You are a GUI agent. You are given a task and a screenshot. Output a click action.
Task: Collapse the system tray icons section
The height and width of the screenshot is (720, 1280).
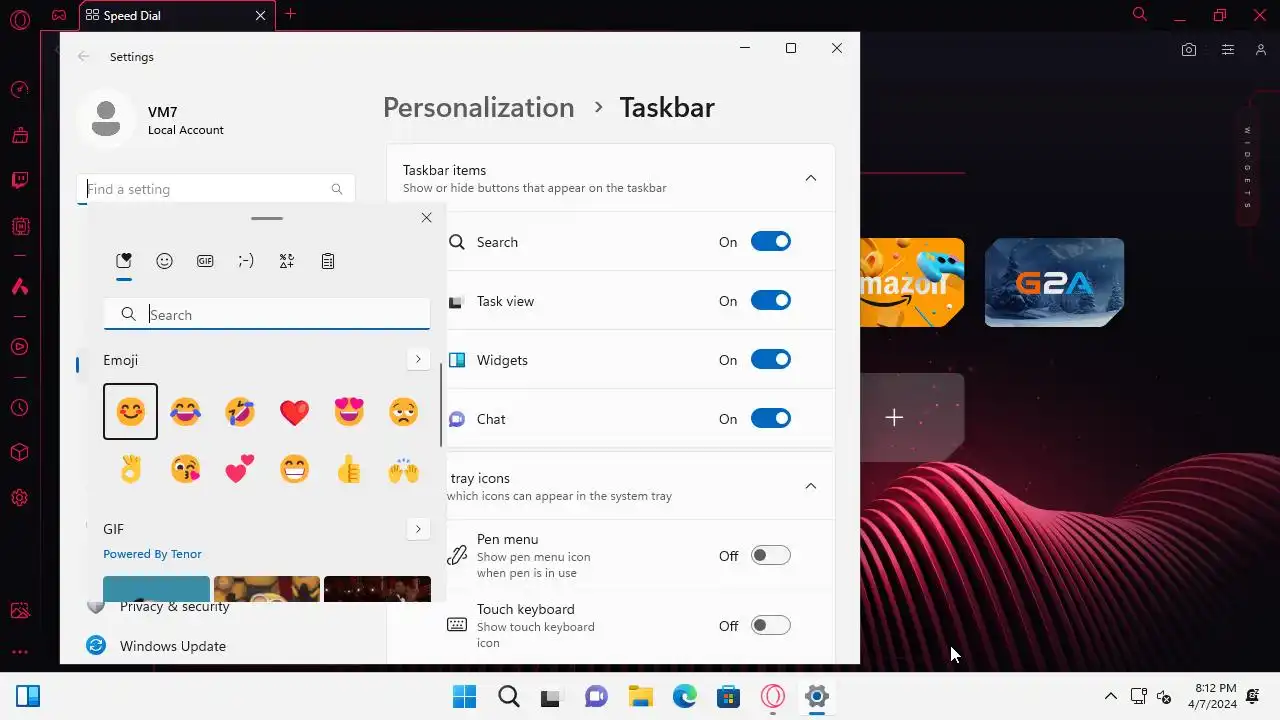tap(811, 486)
